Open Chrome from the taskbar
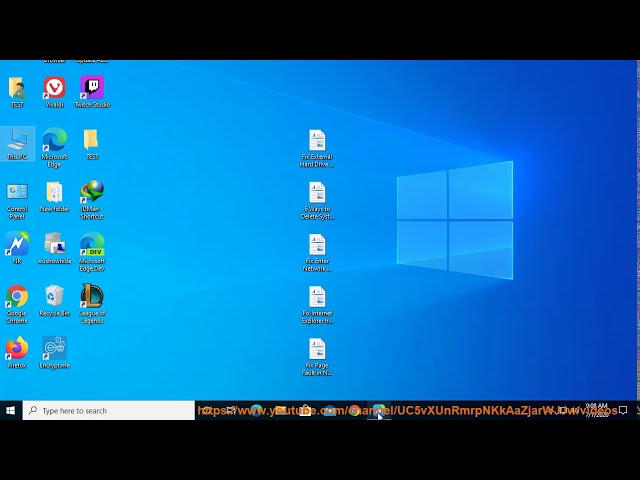 (x=354, y=410)
